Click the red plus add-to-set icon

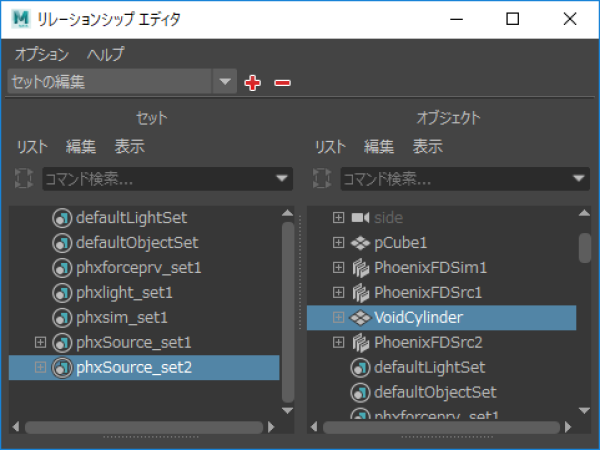pyautogui.click(x=253, y=83)
